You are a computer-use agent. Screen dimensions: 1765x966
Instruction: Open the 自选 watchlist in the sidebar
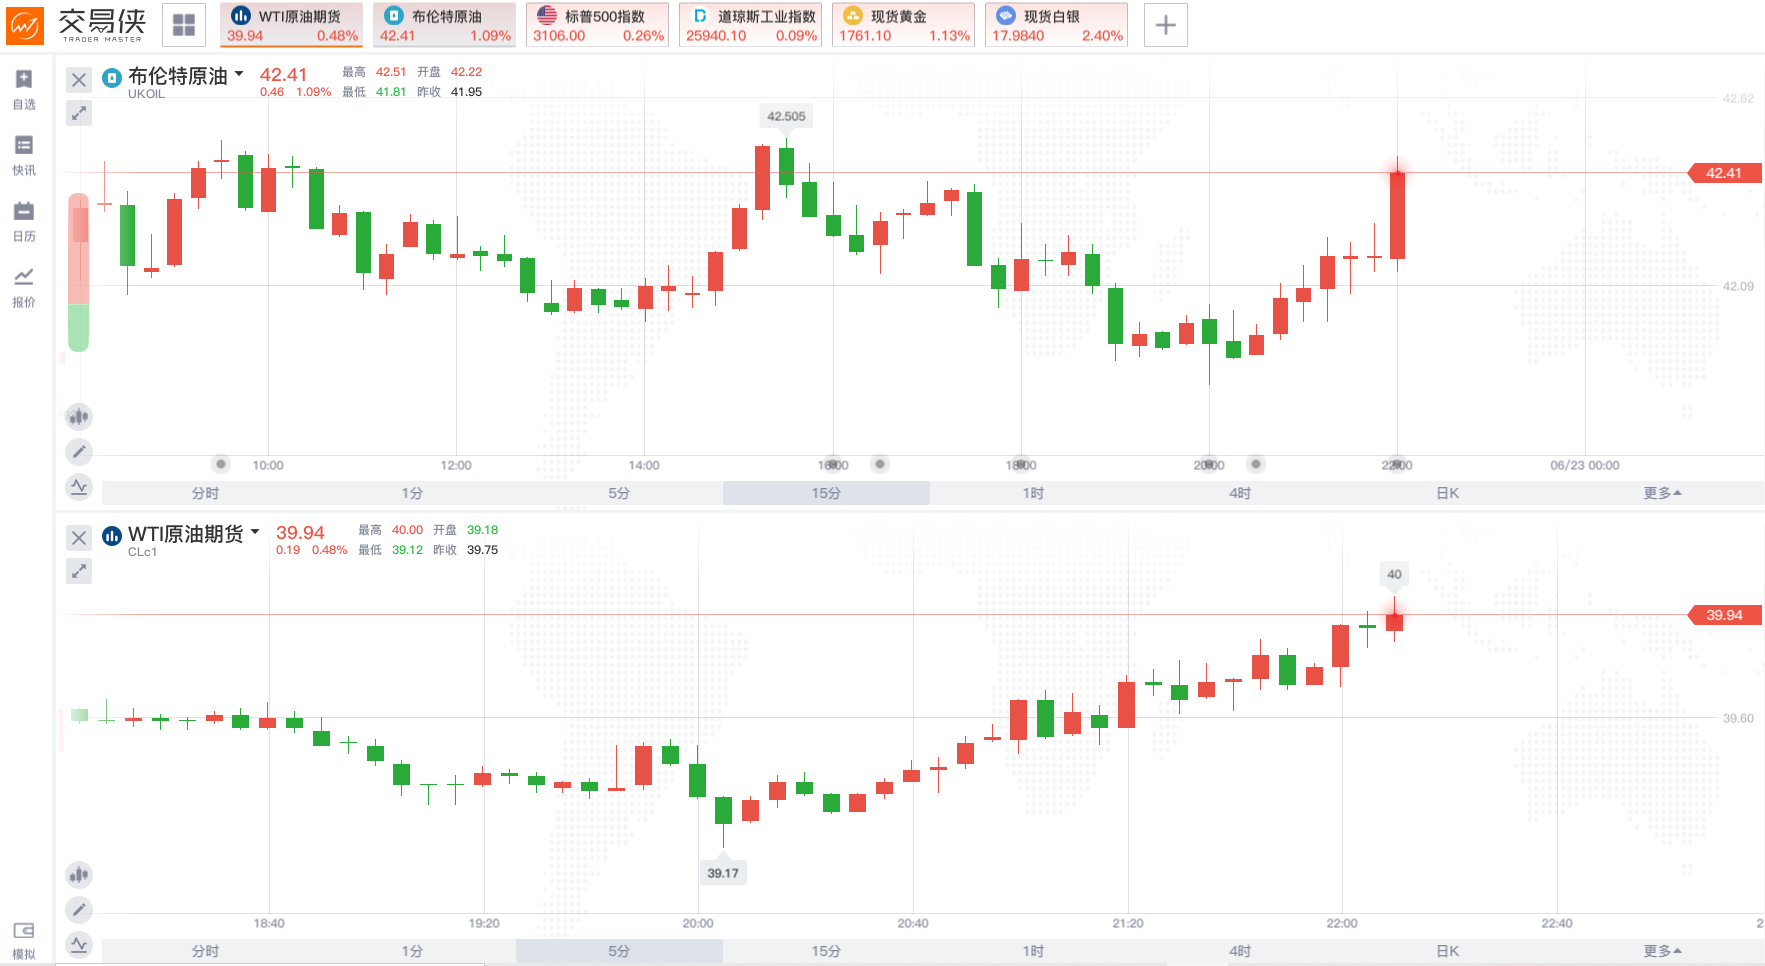click(x=24, y=88)
